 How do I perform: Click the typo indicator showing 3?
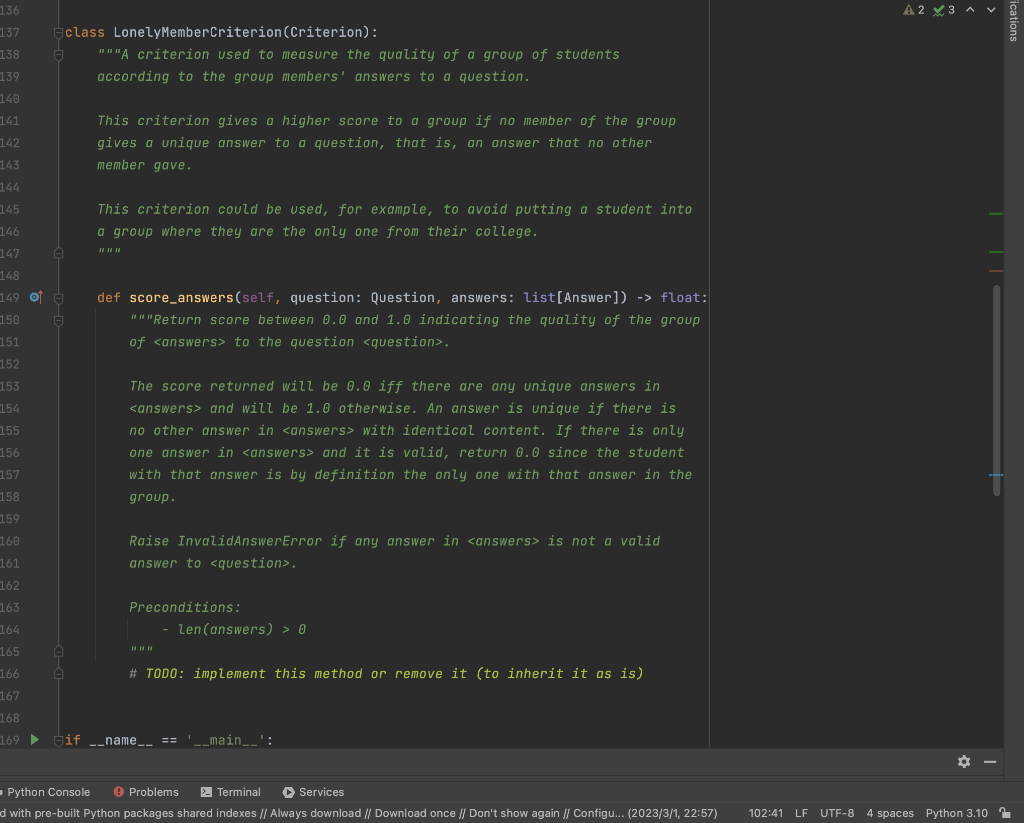944,10
